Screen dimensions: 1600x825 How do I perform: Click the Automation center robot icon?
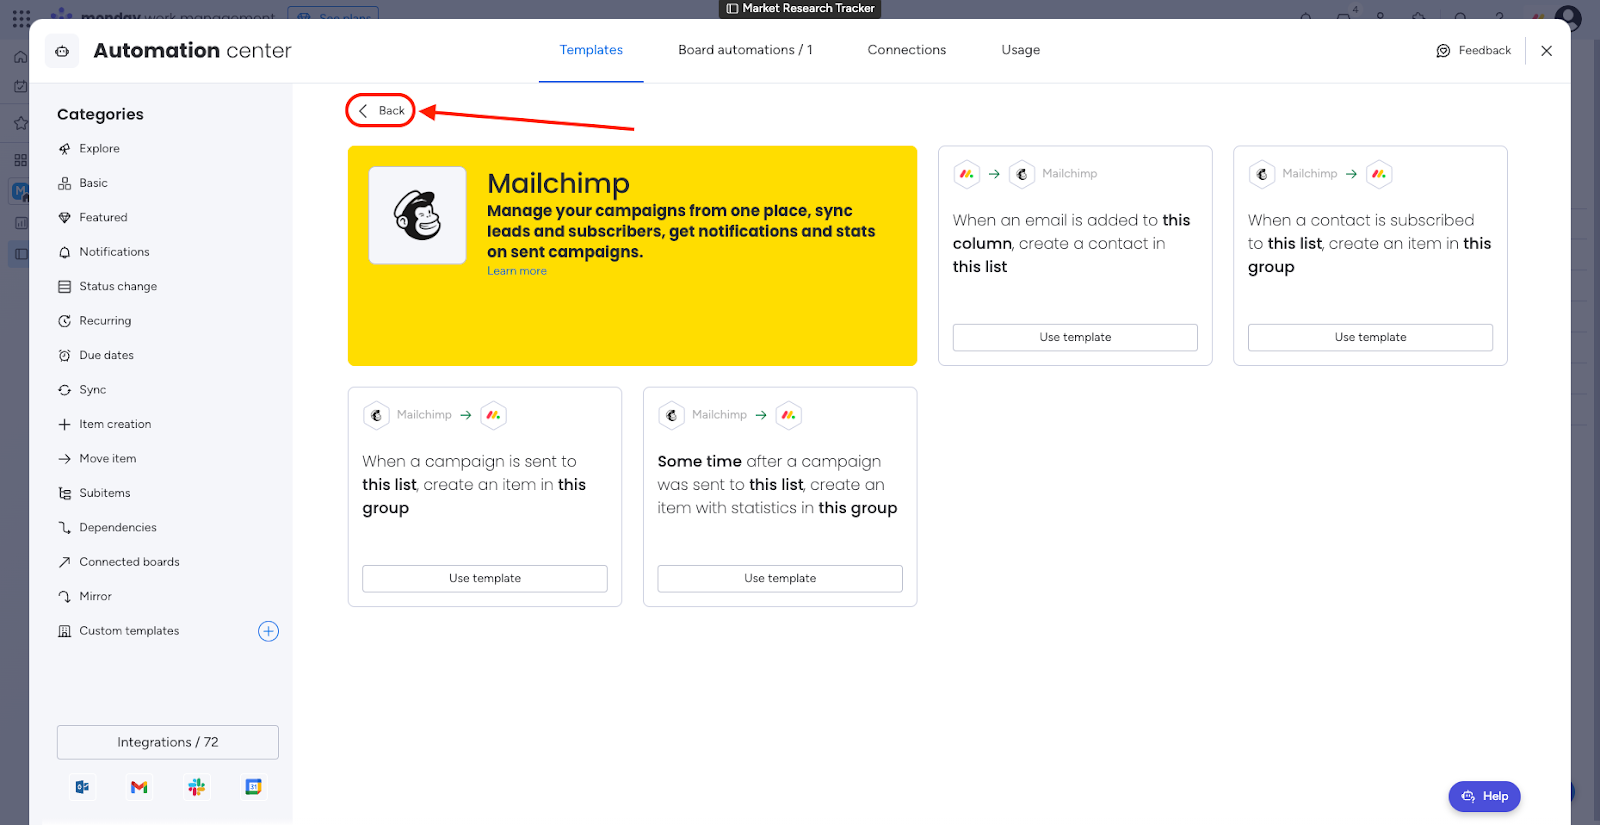click(x=62, y=51)
